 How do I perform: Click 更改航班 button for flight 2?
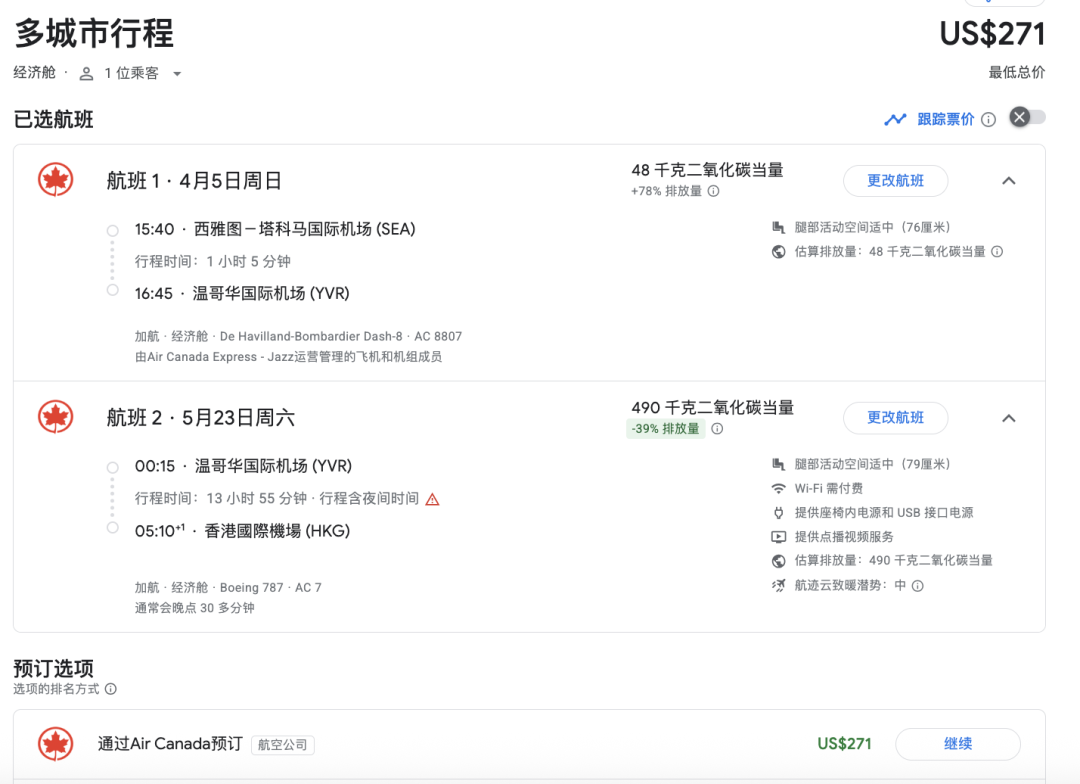click(895, 418)
